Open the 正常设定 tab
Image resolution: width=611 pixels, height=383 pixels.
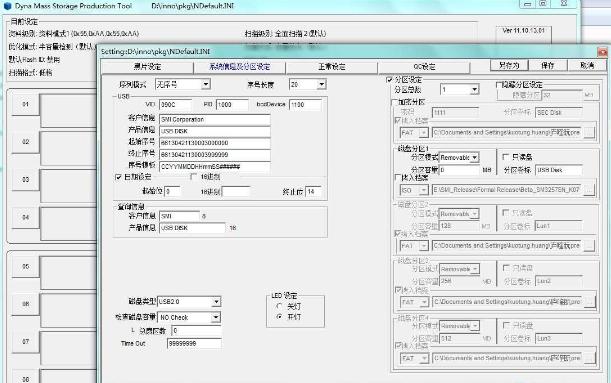(x=332, y=67)
